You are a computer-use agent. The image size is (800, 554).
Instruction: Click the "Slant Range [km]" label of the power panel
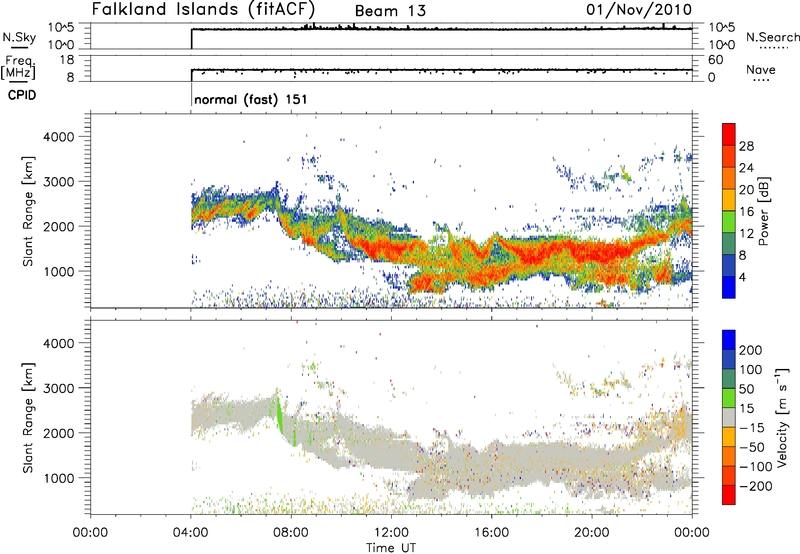click(28, 211)
